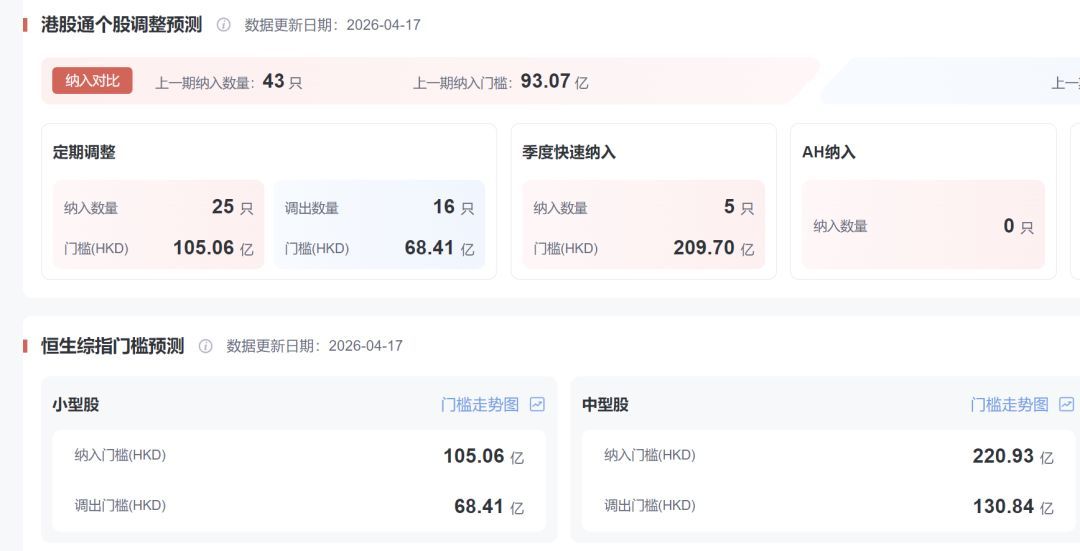1080x551 pixels.
Task: Click the 季度快速纳入 card title
Action: click(569, 153)
